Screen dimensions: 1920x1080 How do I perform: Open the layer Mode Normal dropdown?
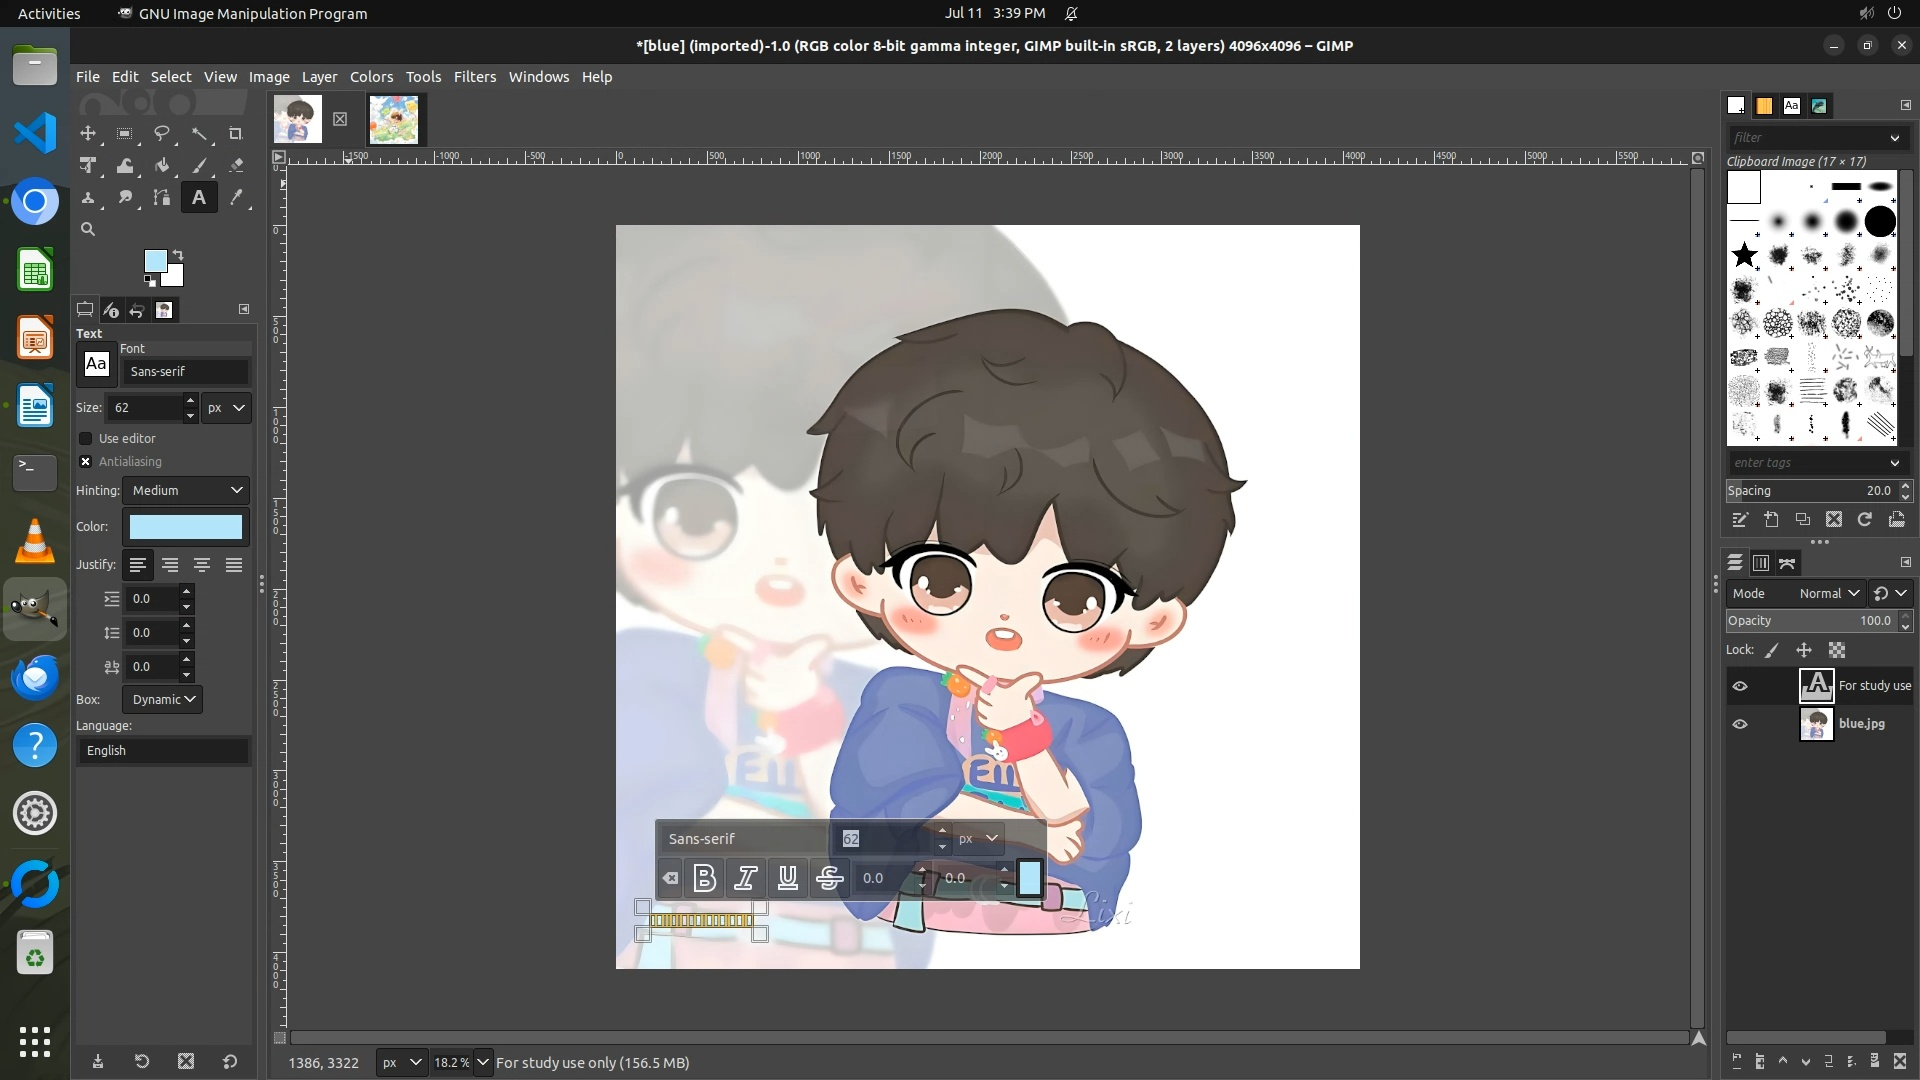[1828, 593]
